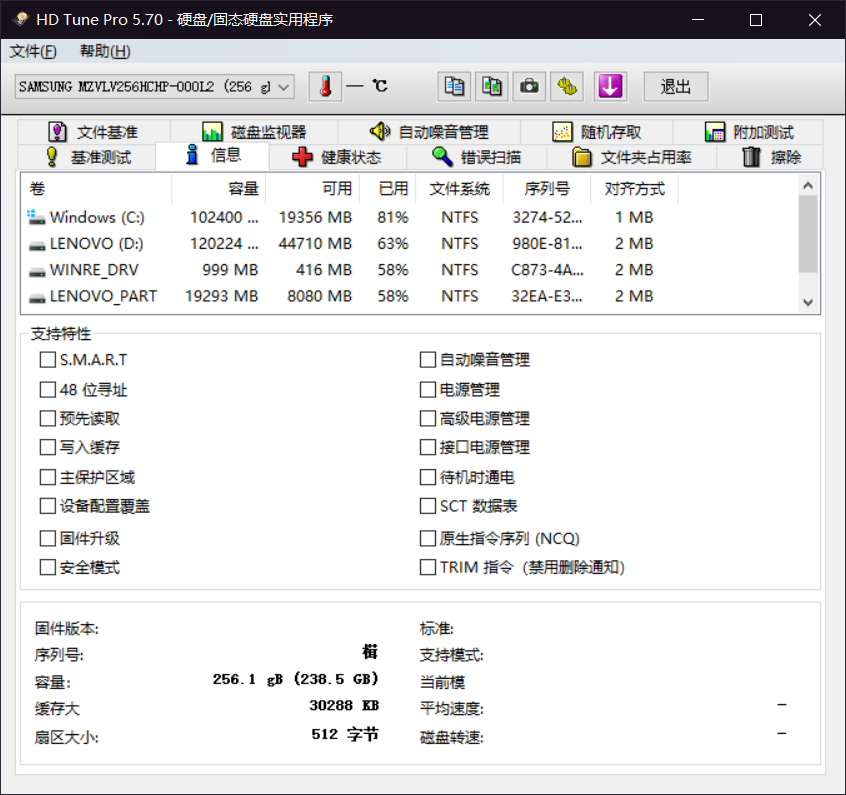
Task: Switch to the 基准测试 tab
Action: coord(88,157)
